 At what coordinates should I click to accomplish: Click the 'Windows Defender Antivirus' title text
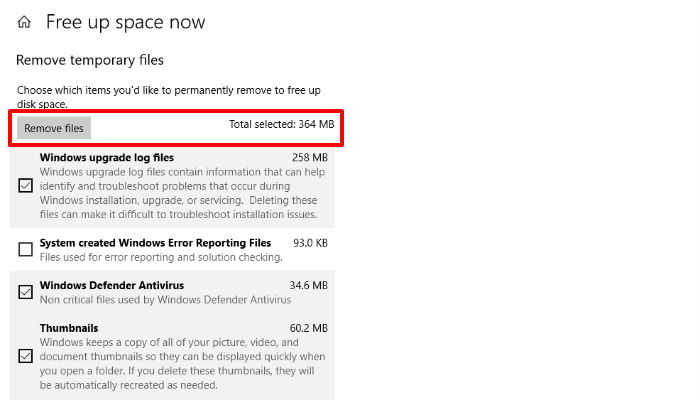click(x=112, y=285)
